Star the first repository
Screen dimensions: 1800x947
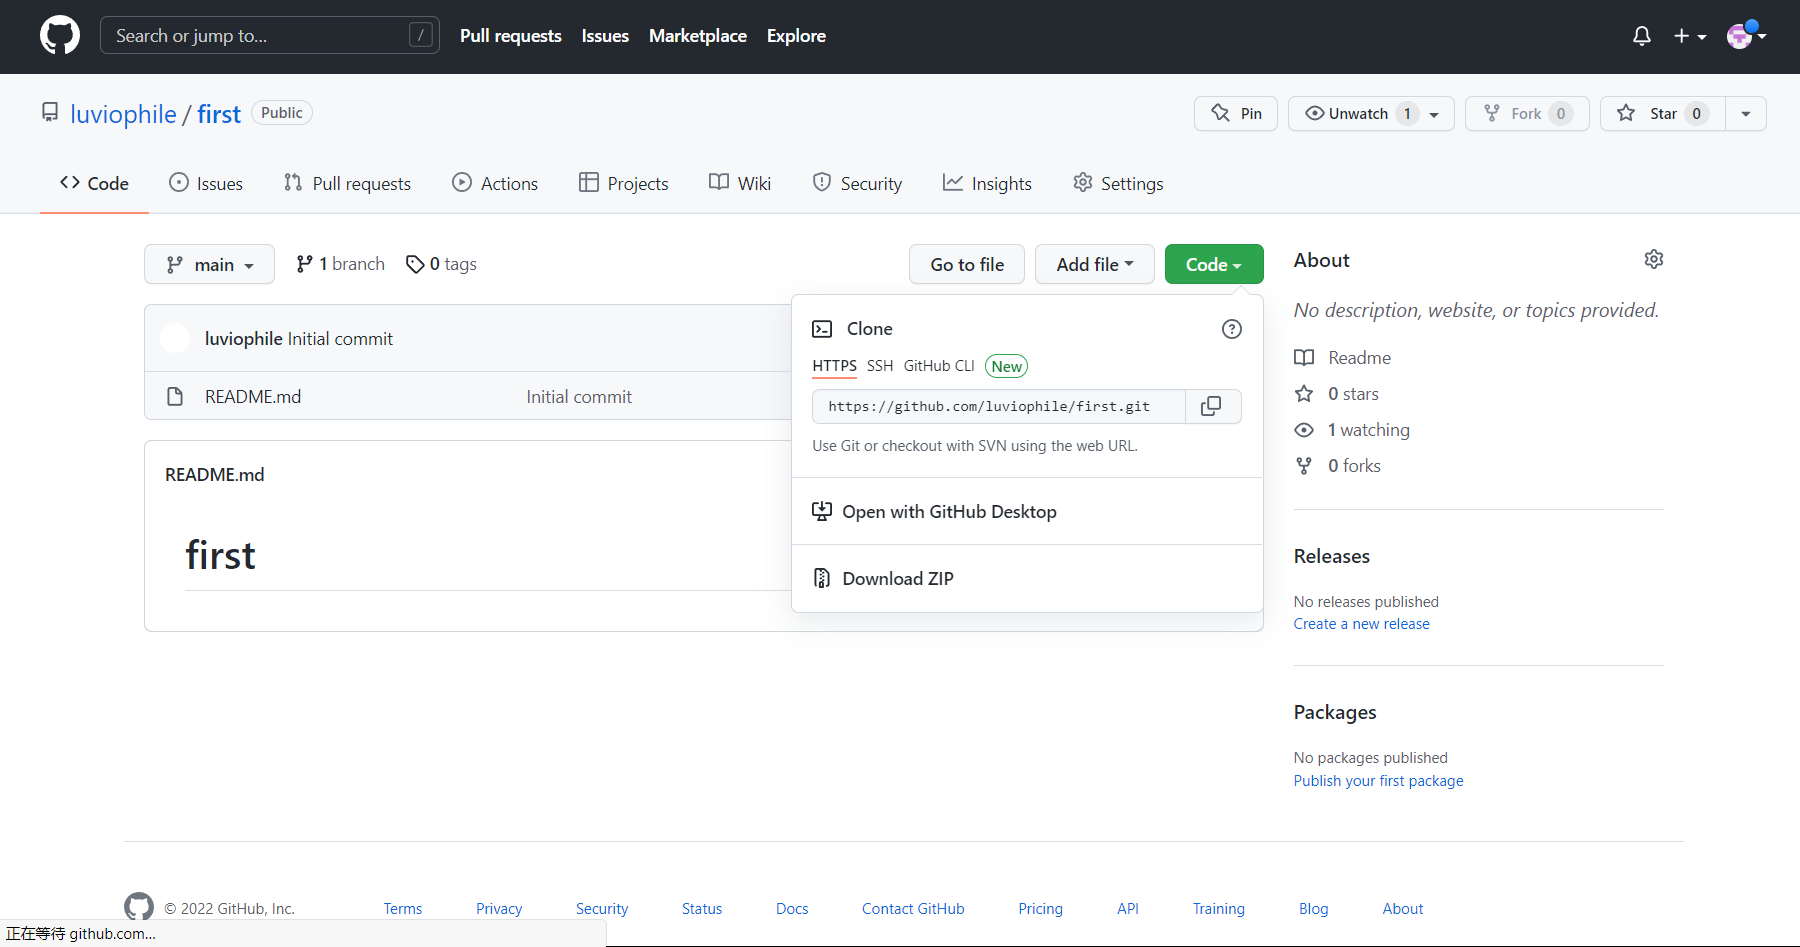click(1662, 113)
